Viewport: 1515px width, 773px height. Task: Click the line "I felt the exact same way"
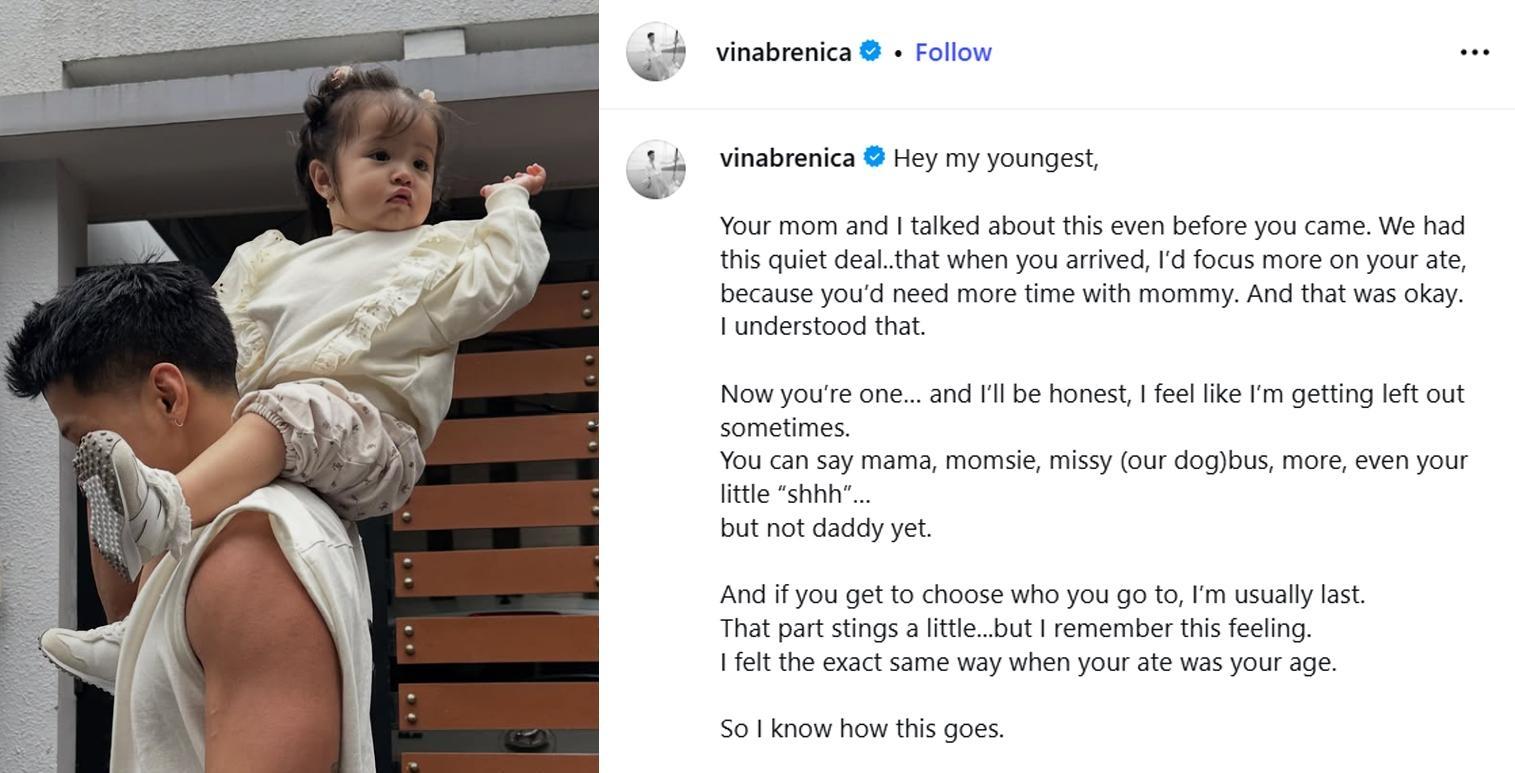click(1027, 662)
